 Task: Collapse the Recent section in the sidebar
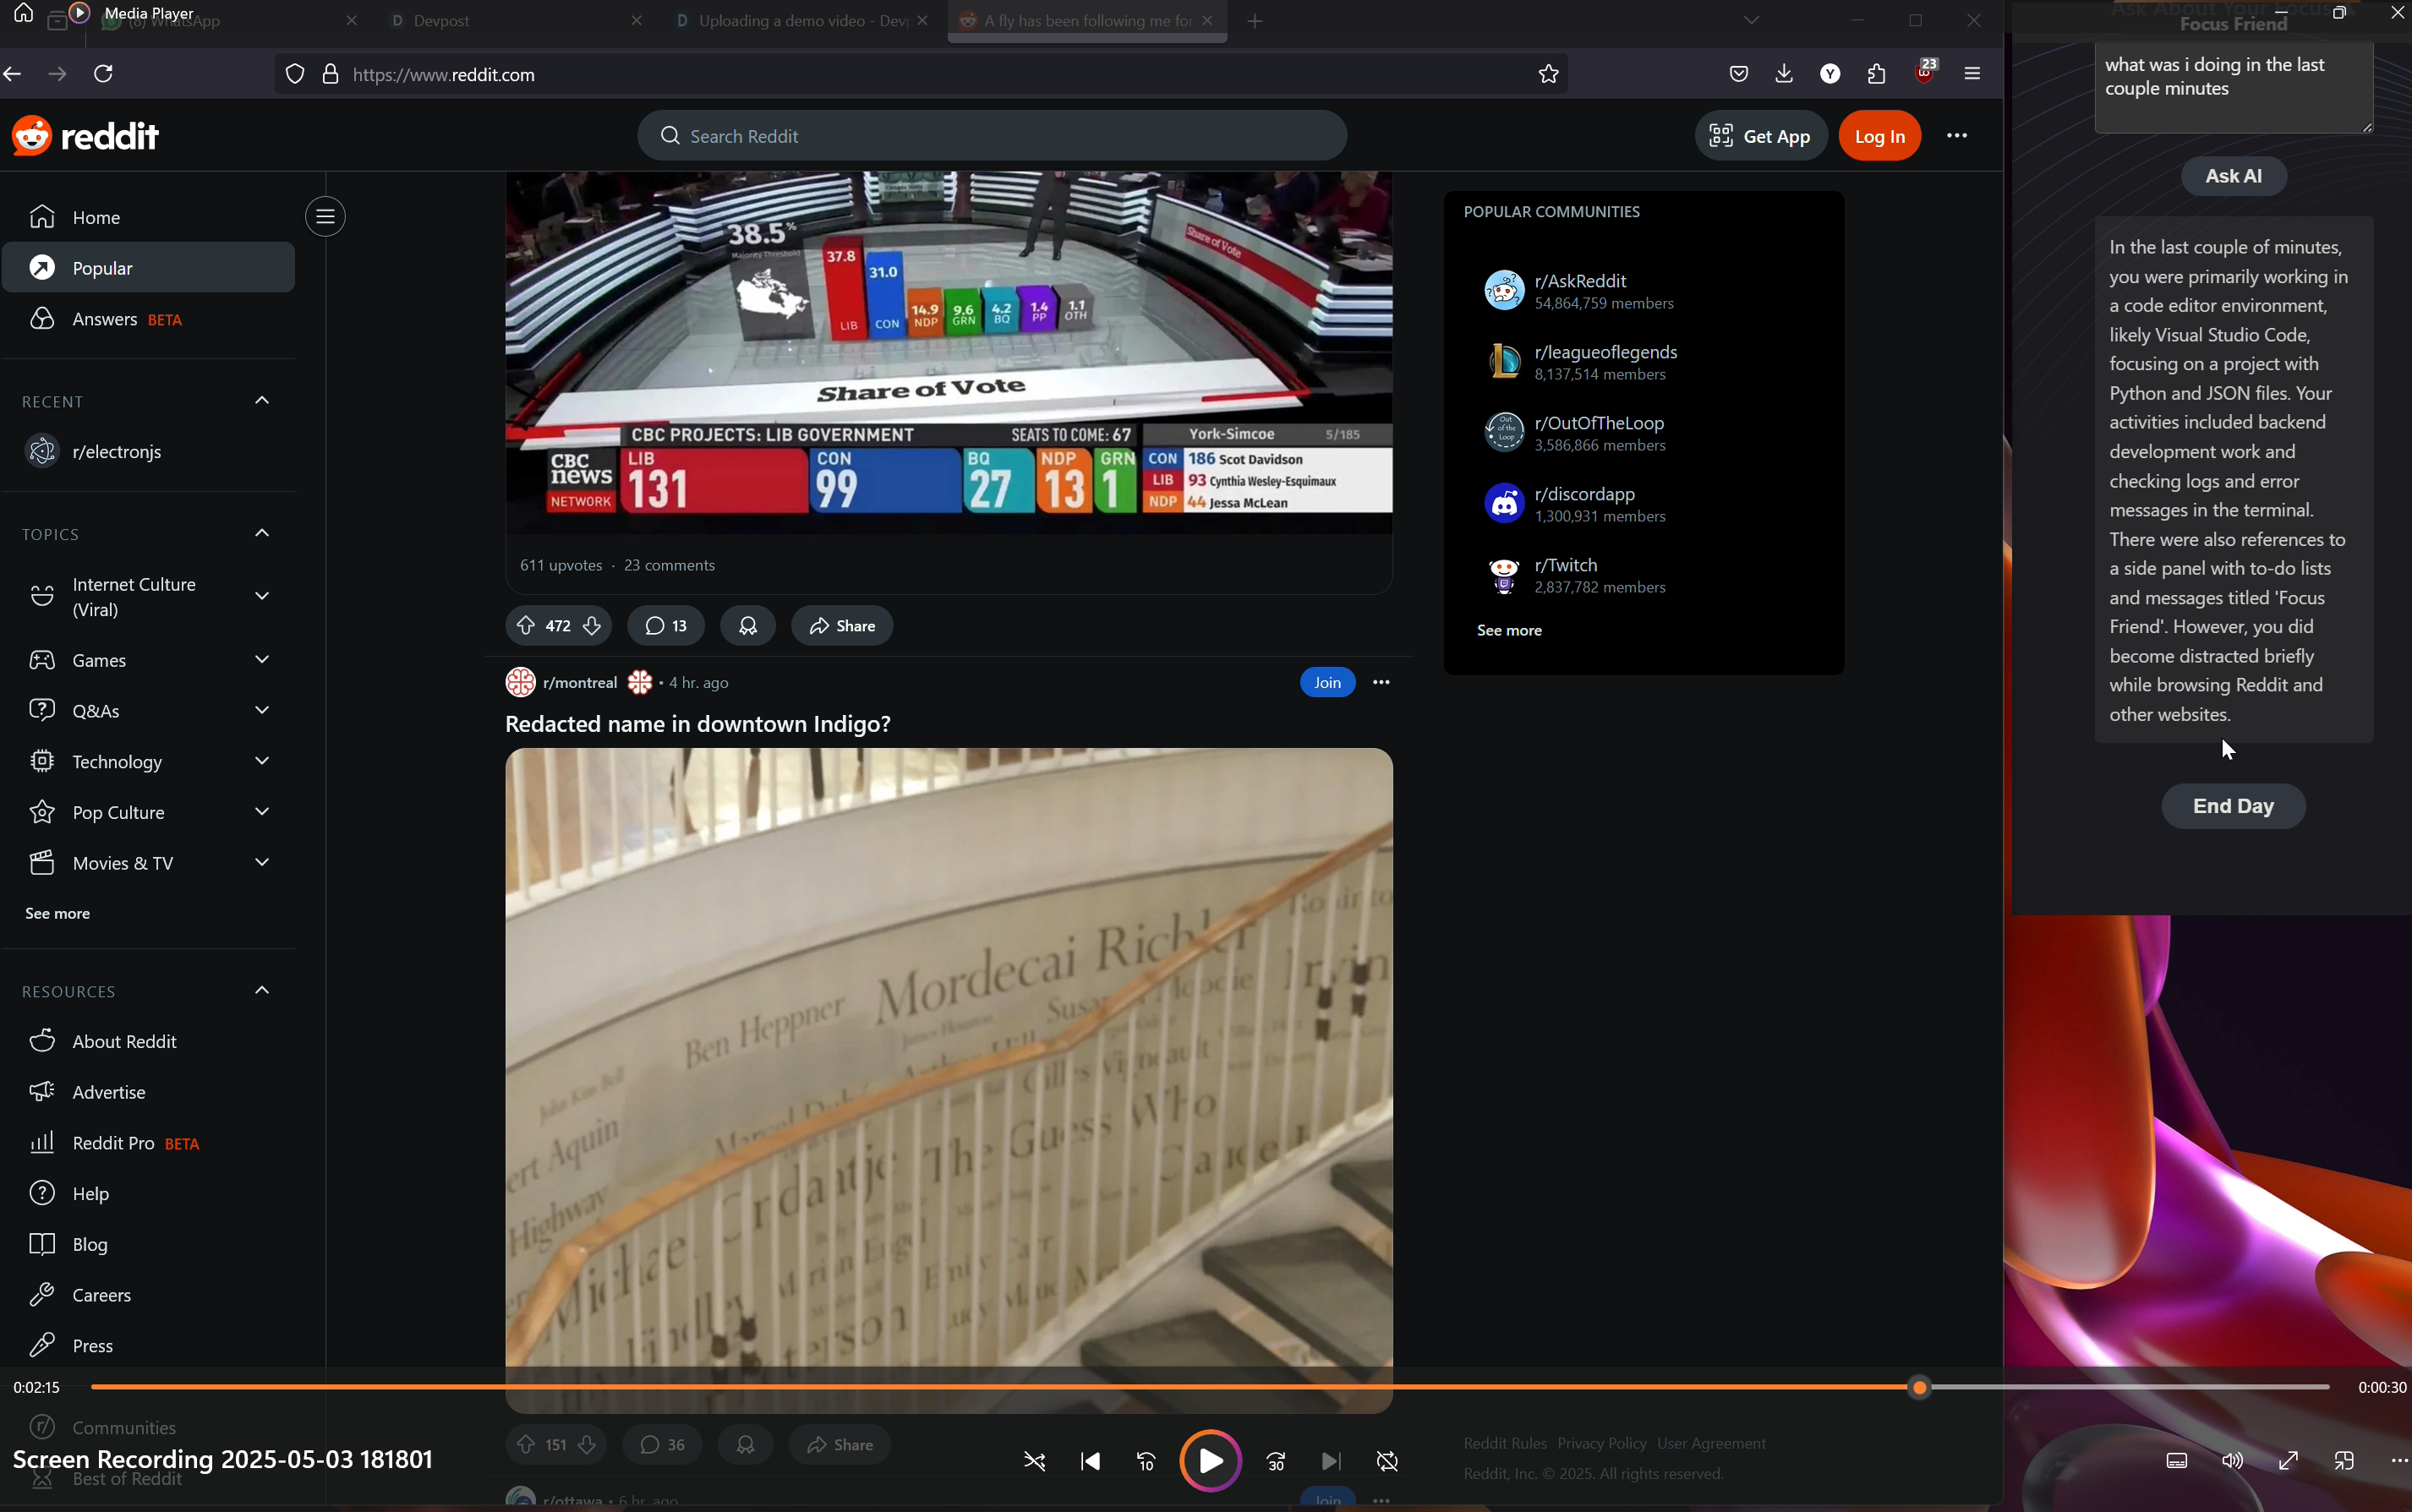(262, 401)
